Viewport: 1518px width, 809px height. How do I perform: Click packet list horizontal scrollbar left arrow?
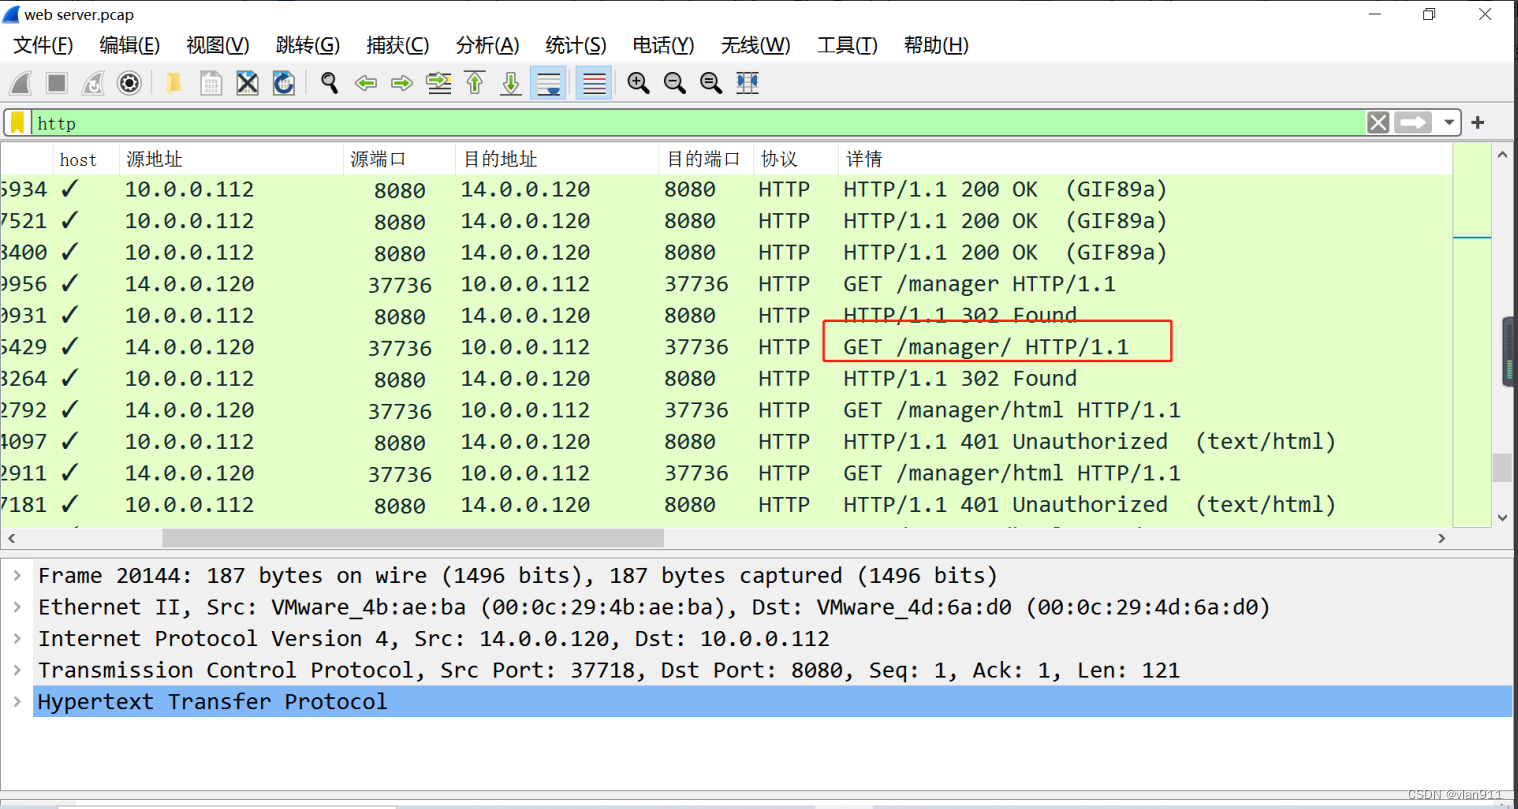pos(11,538)
